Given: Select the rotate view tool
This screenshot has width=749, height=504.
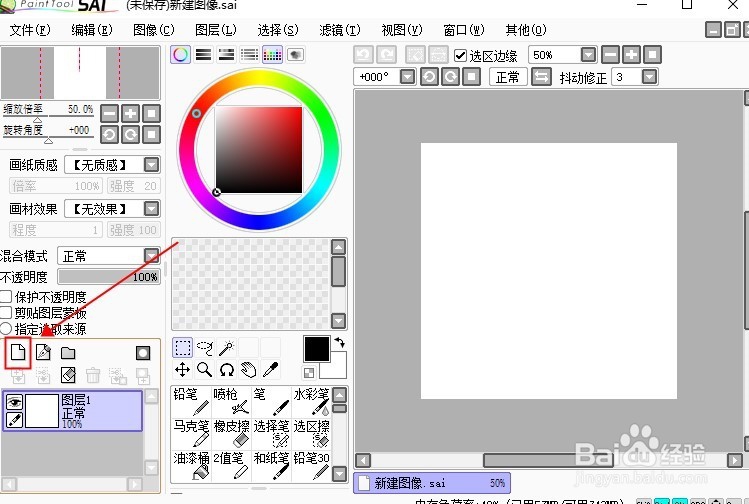Looking at the screenshot, I should [226, 369].
